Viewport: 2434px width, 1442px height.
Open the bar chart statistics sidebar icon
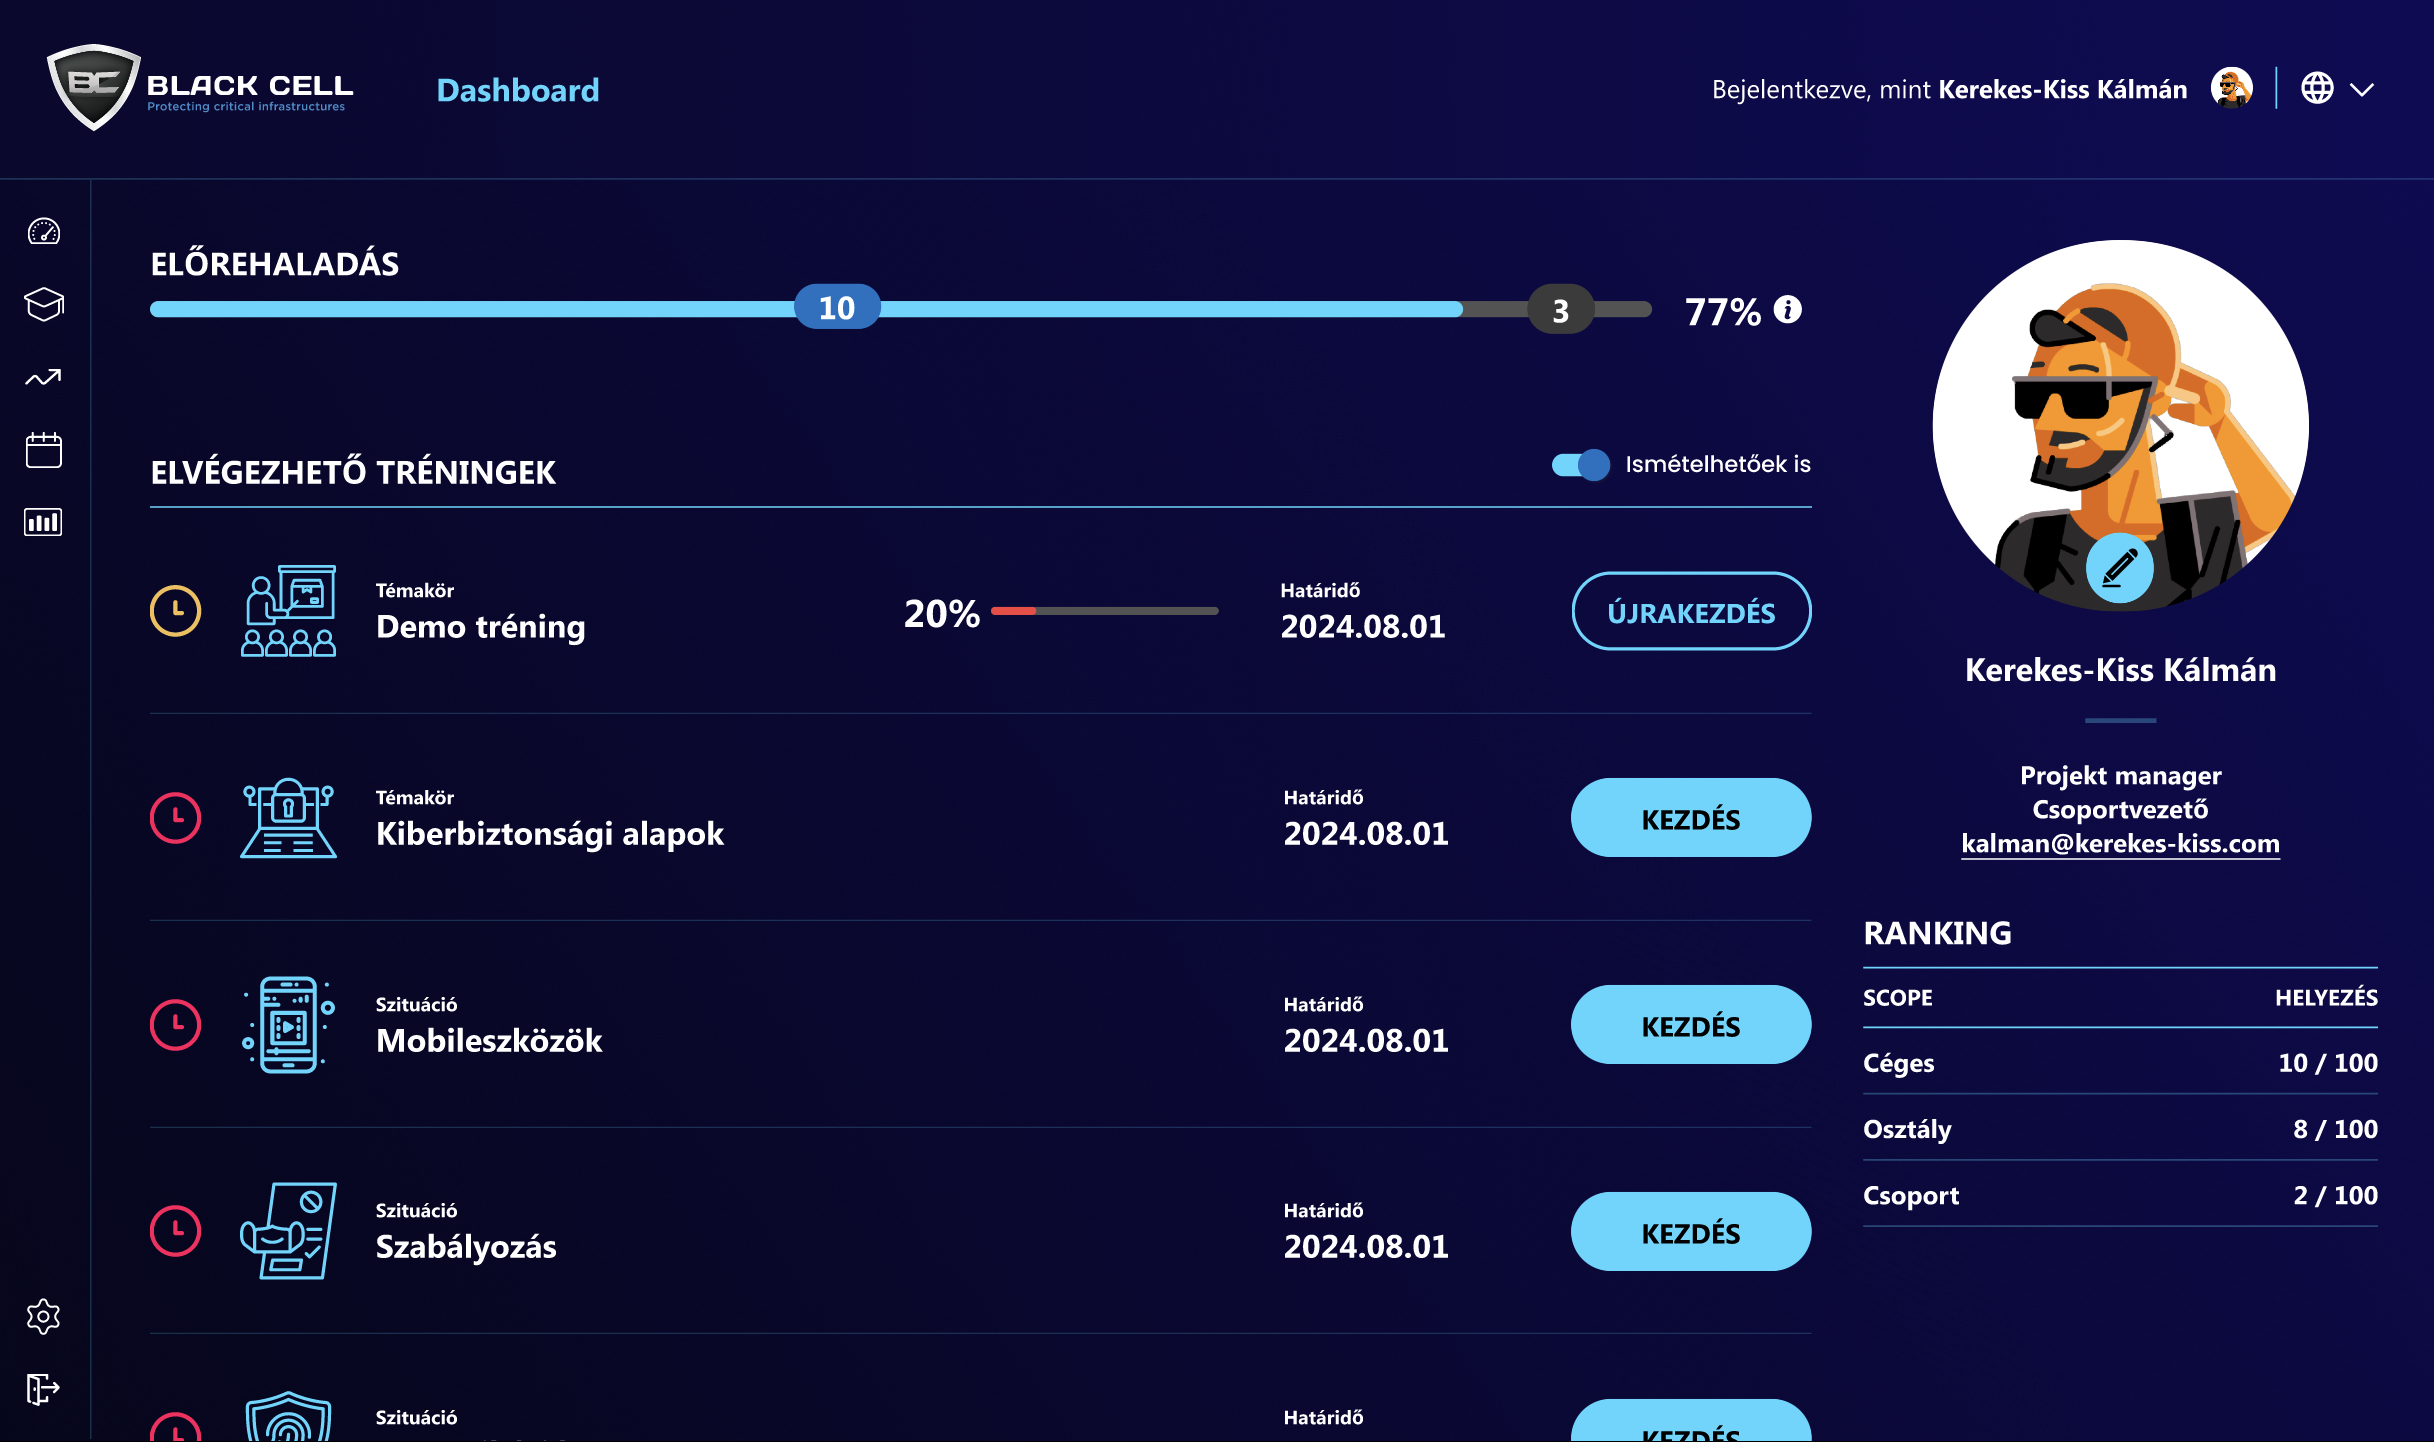pyautogui.click(x=43, y=522)
